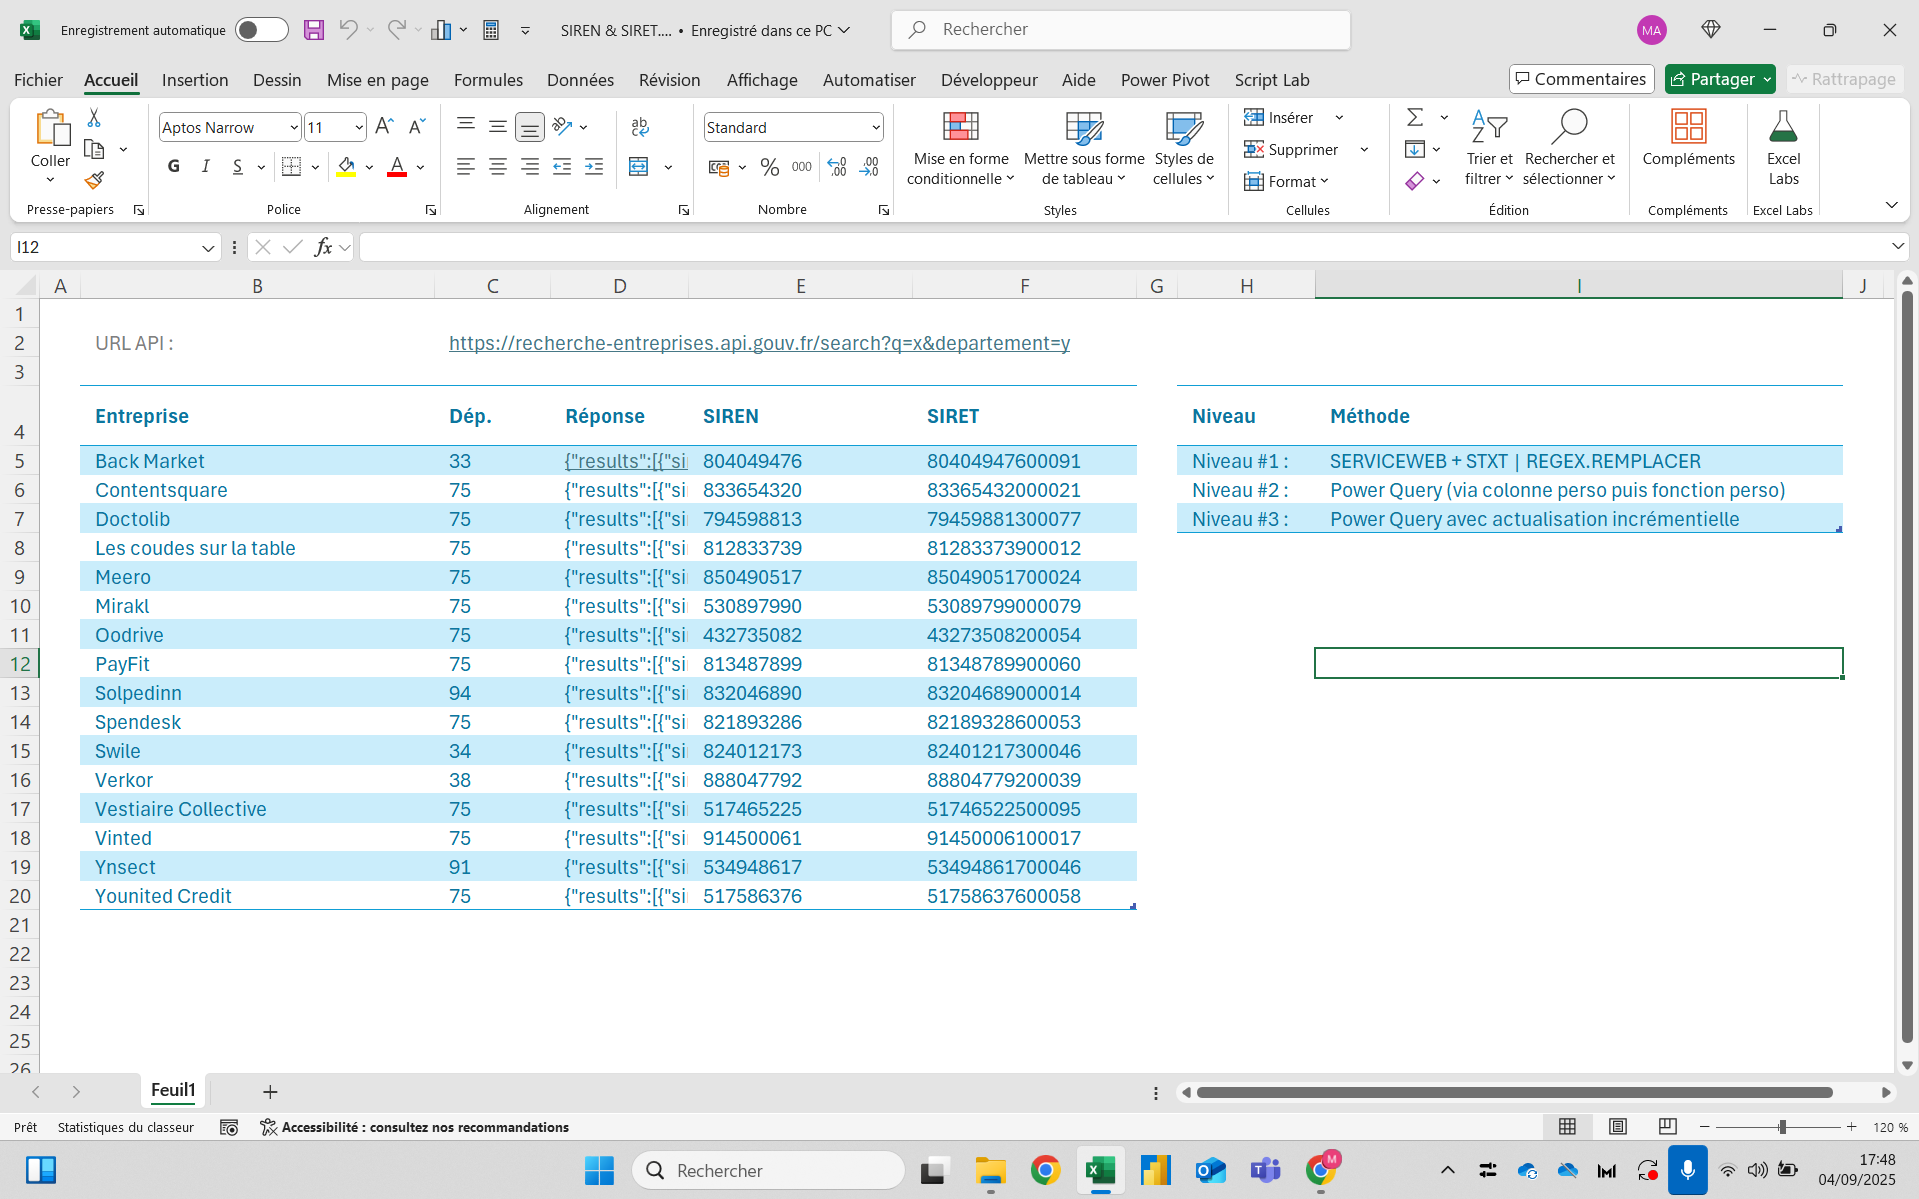This screenshot has width=1919, height=1199.
Task: Apply the red font color swatch
Action: tap(397, 167)
